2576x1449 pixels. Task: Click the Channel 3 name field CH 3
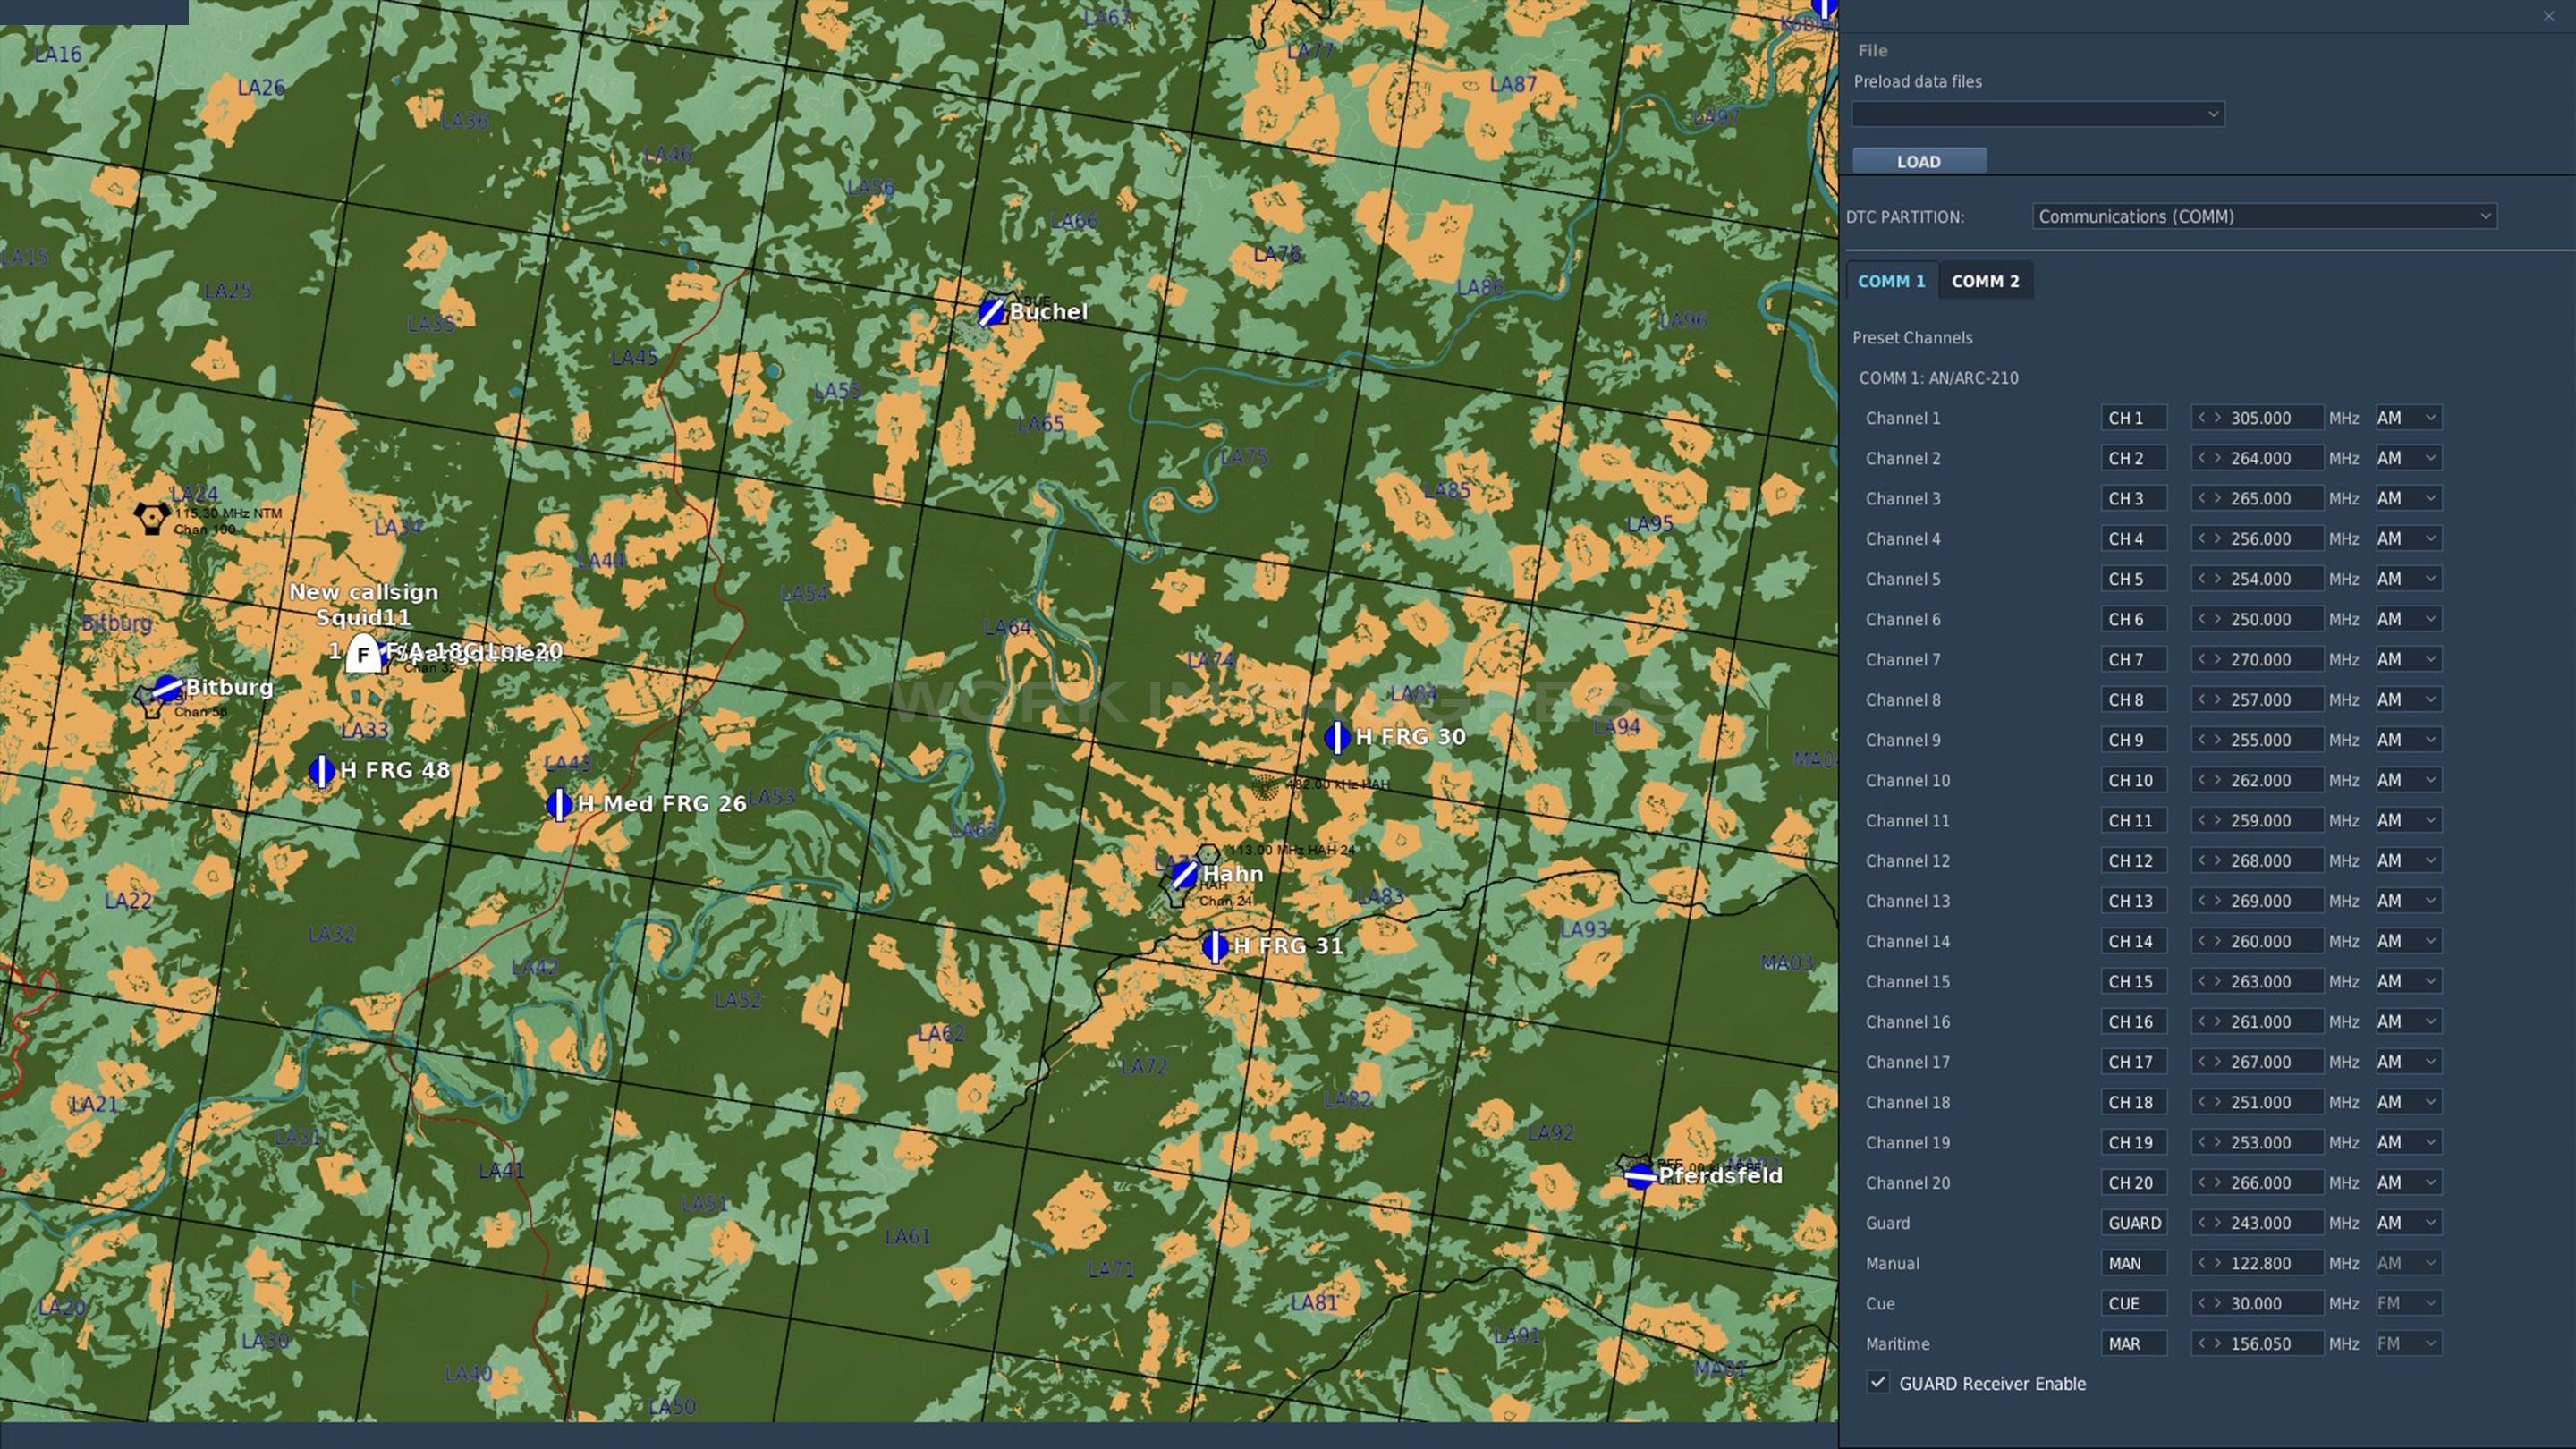tap(2133, 498)
